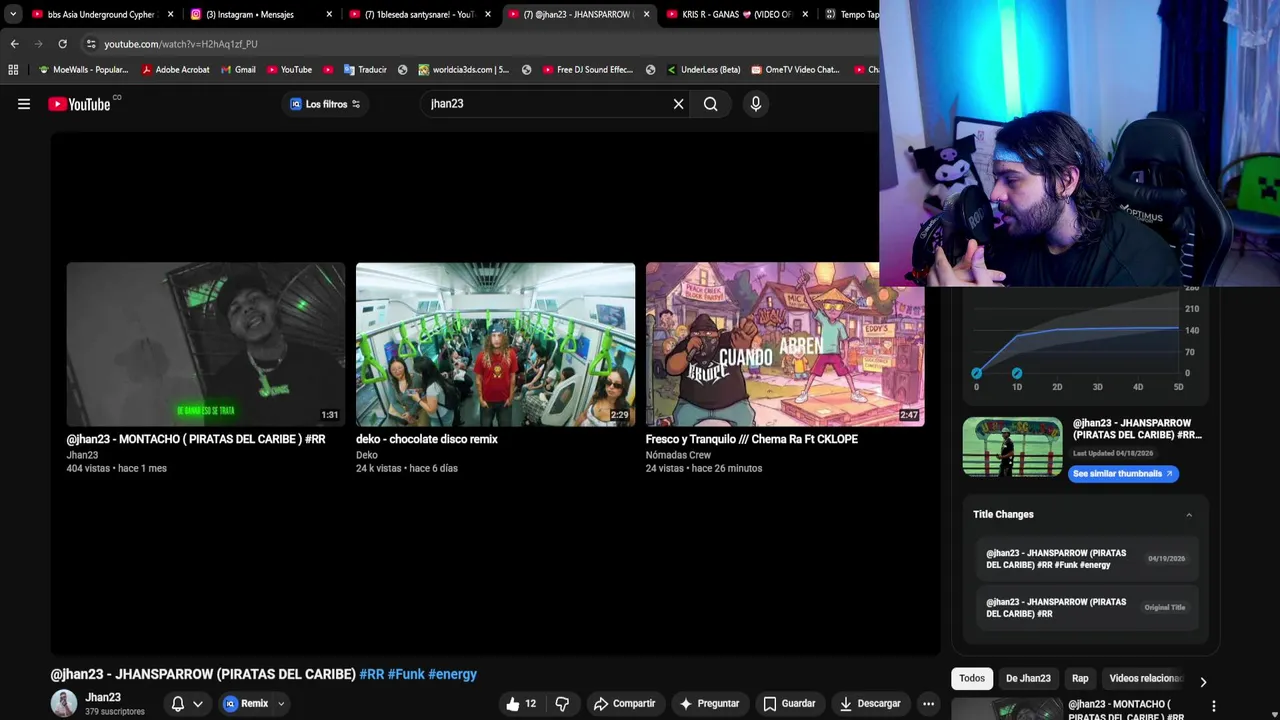Image resolution: width=1280 pixels, height=720 pixels.
Task: Click the deko - chocolate disco remix title
Action: click(x=427, y=439)
